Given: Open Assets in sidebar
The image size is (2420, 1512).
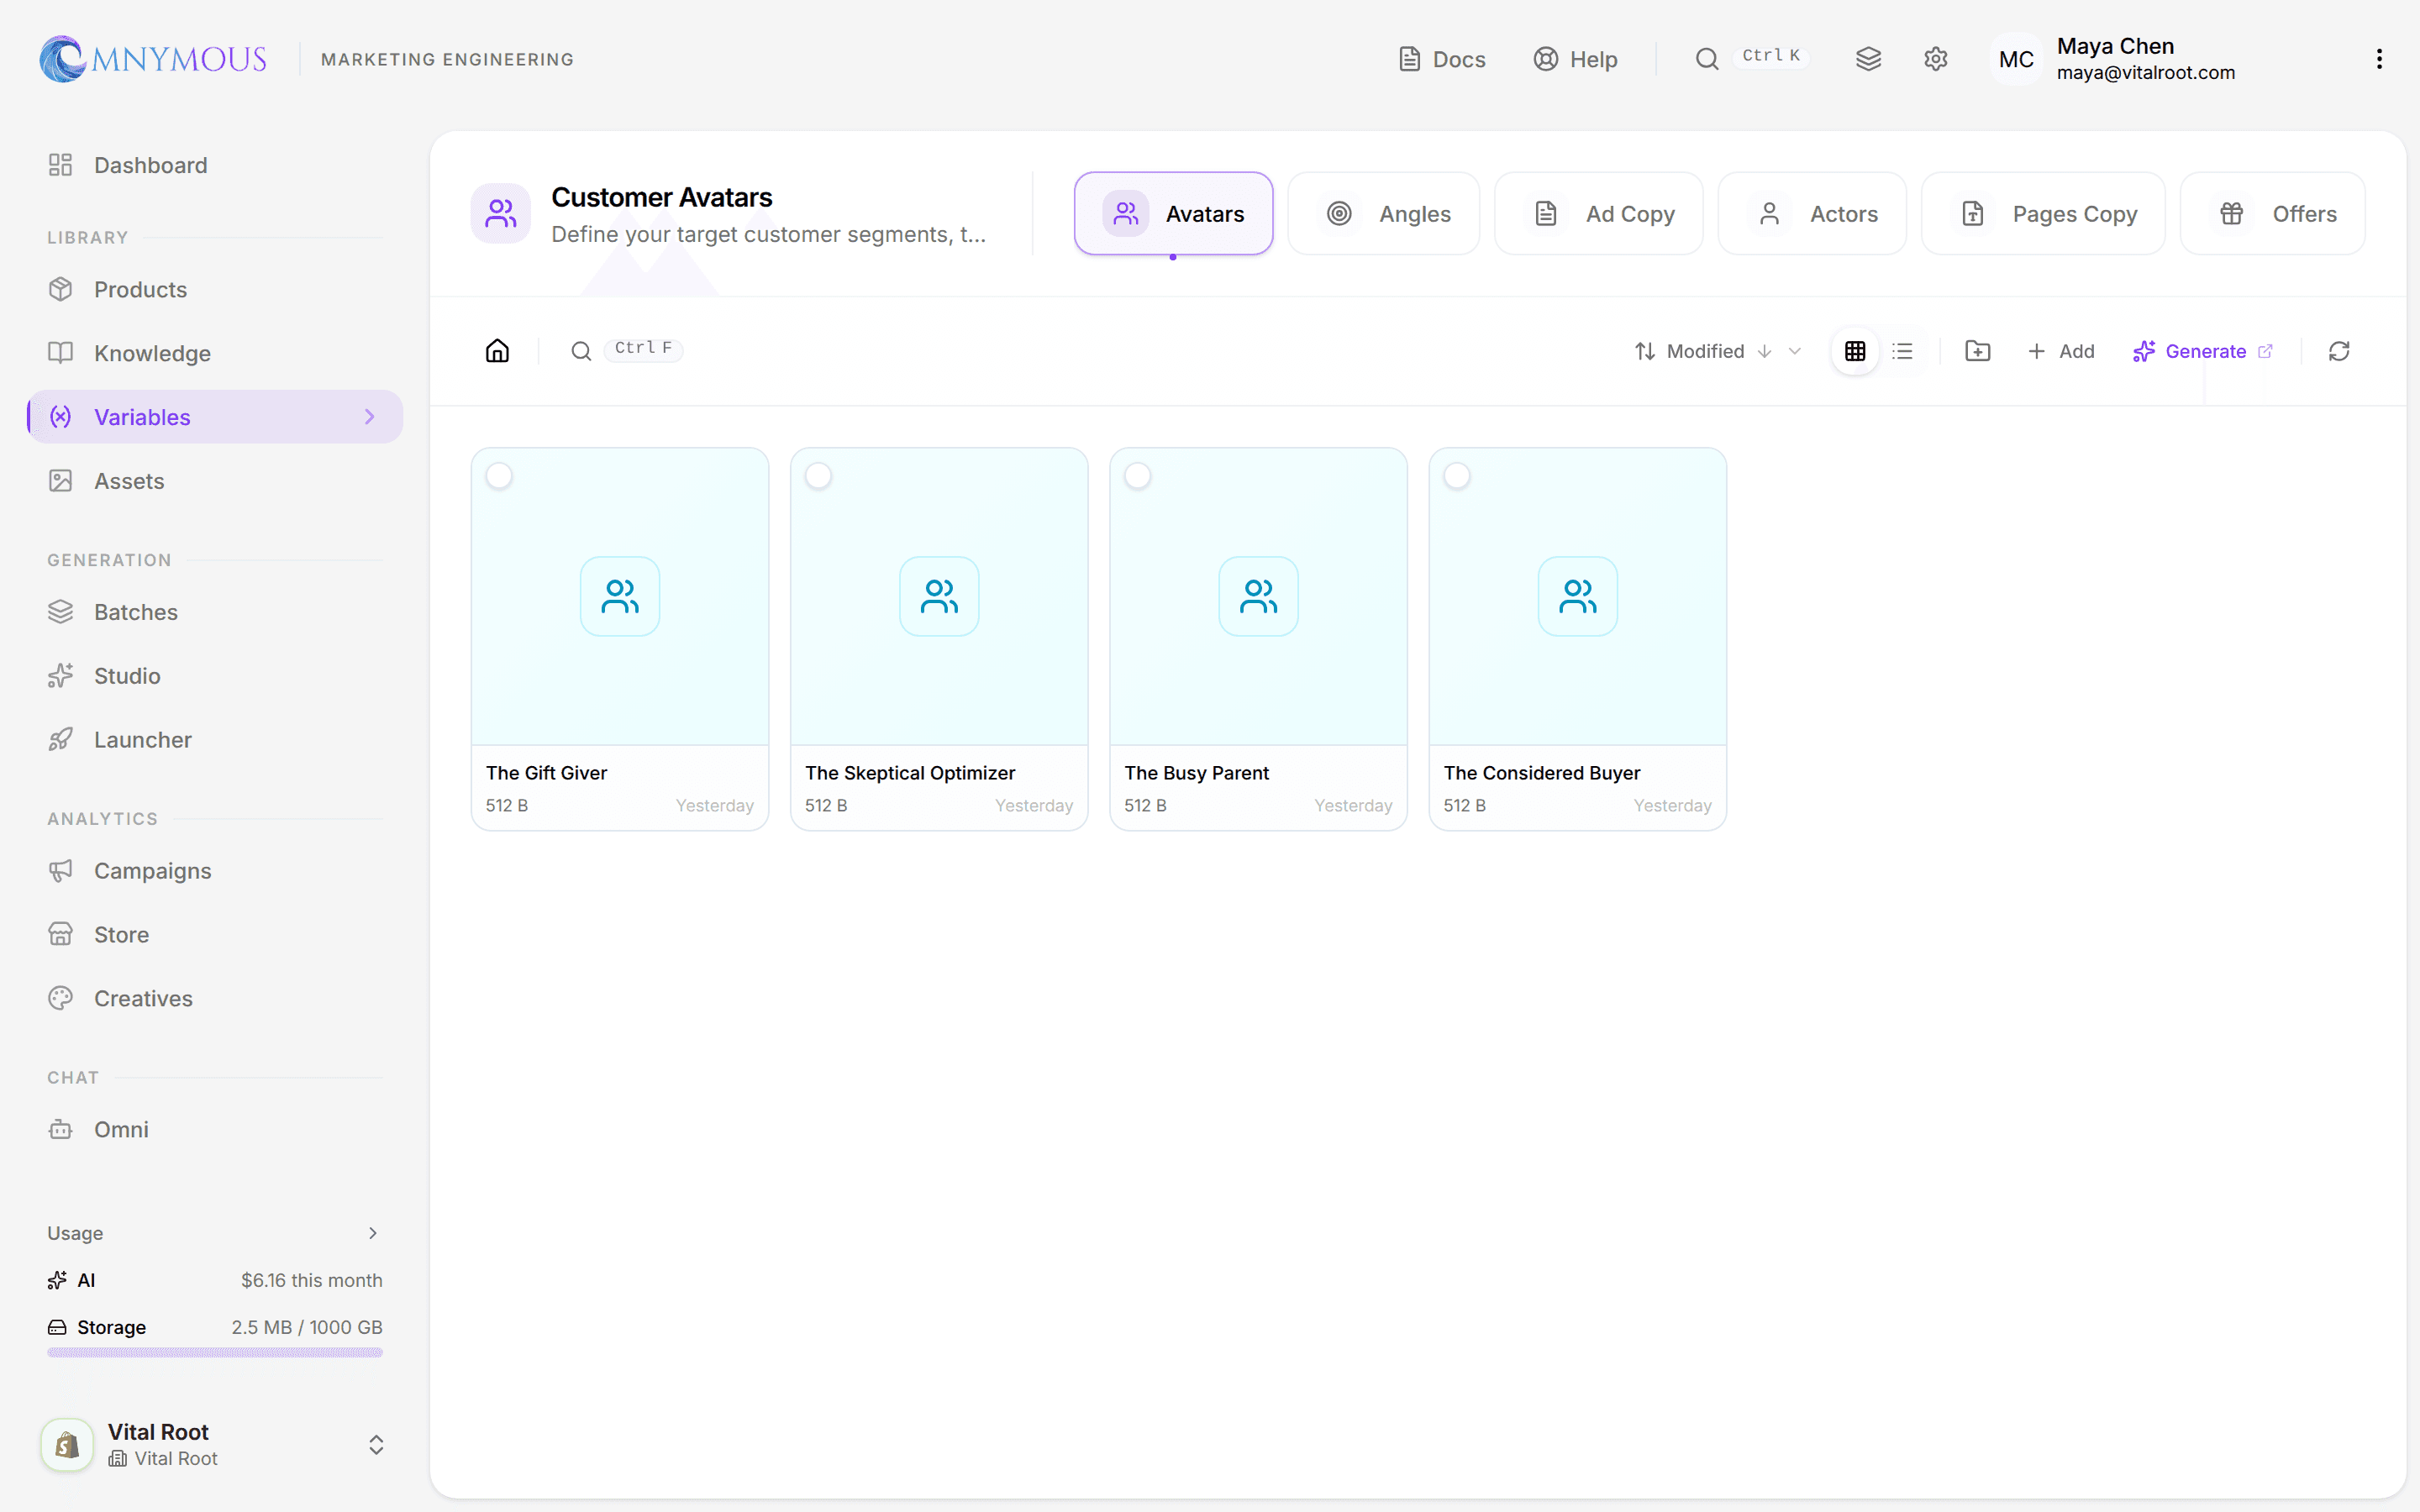Looking at the screenshot, I should pos(215,481).
